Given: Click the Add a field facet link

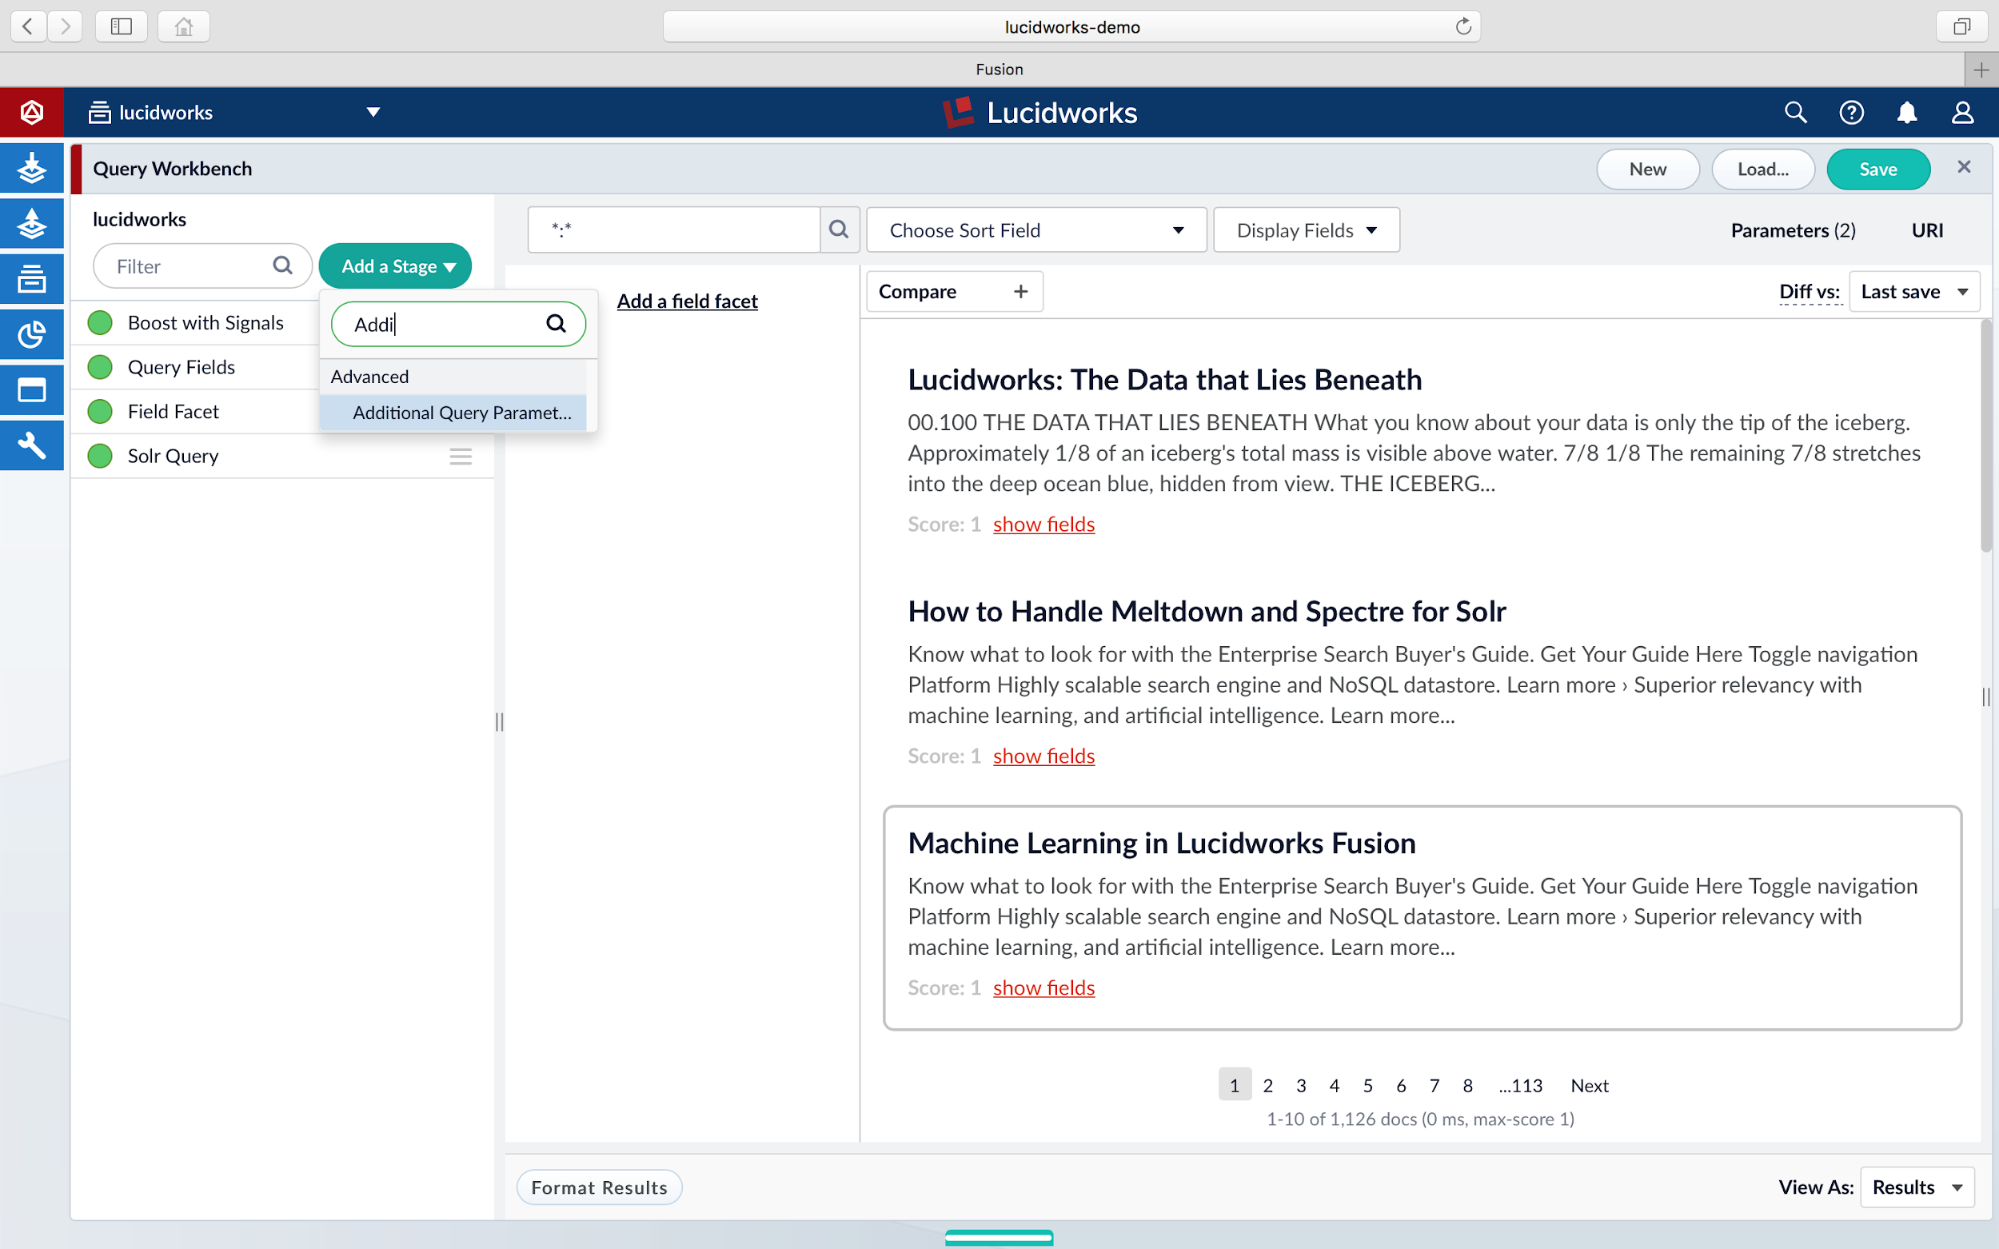Looking at the screenshot, I should click(x=686, y=299).
